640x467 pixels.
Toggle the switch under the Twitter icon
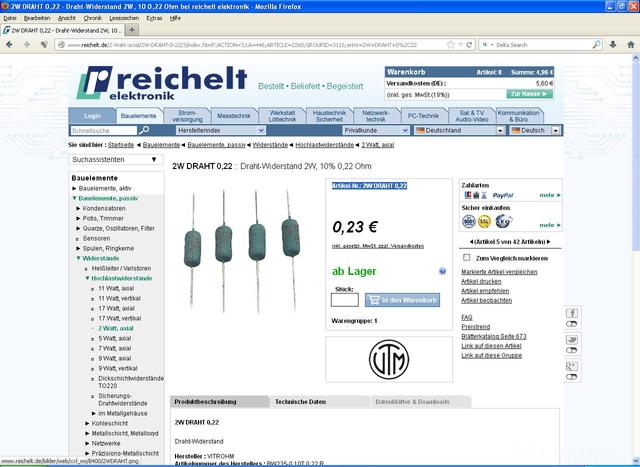[x=572, y=352]
